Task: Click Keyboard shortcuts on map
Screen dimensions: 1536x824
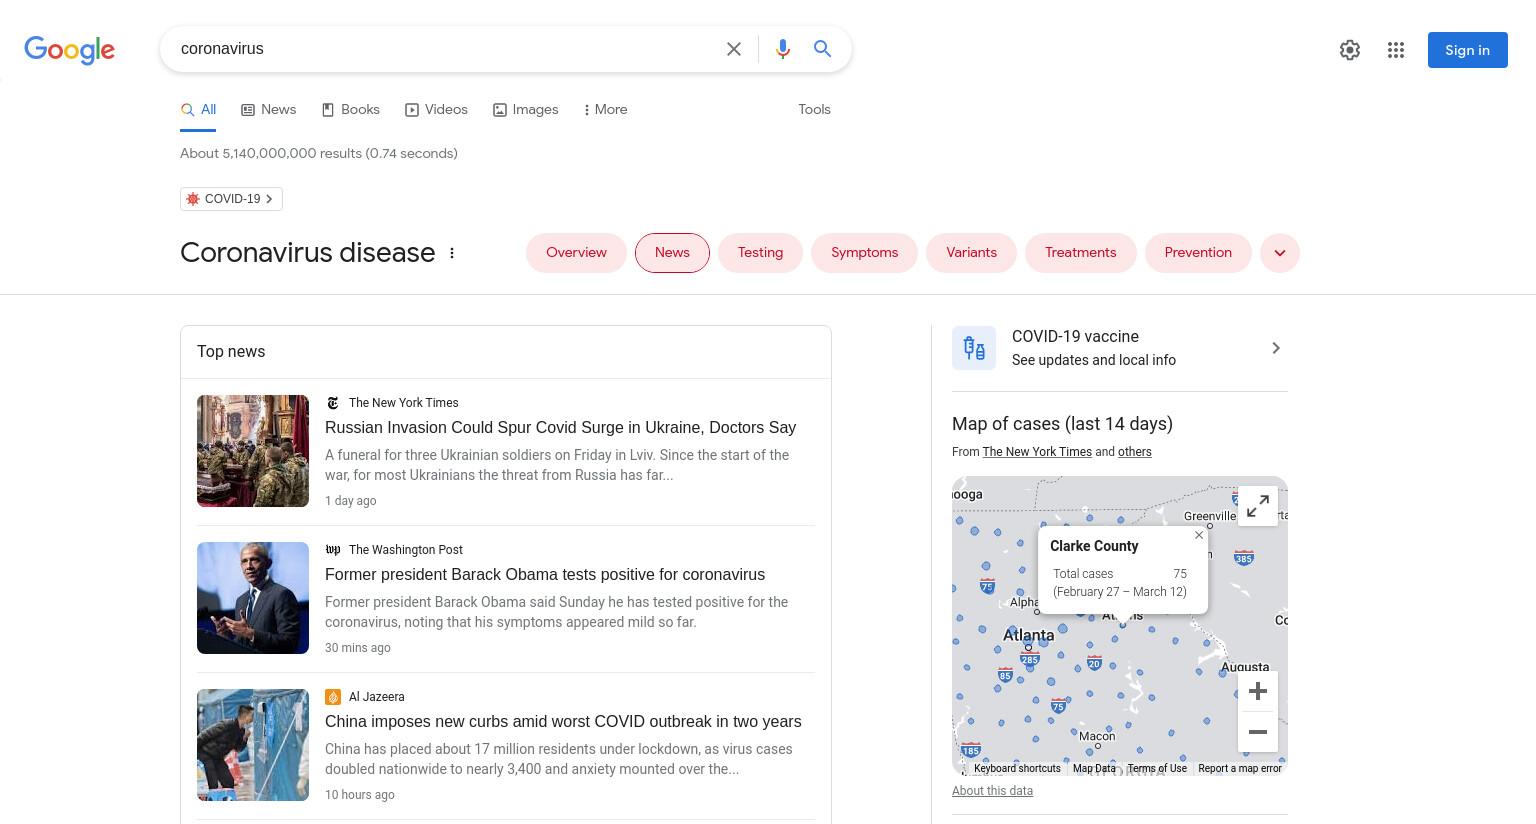Action: click(1017, 768)
